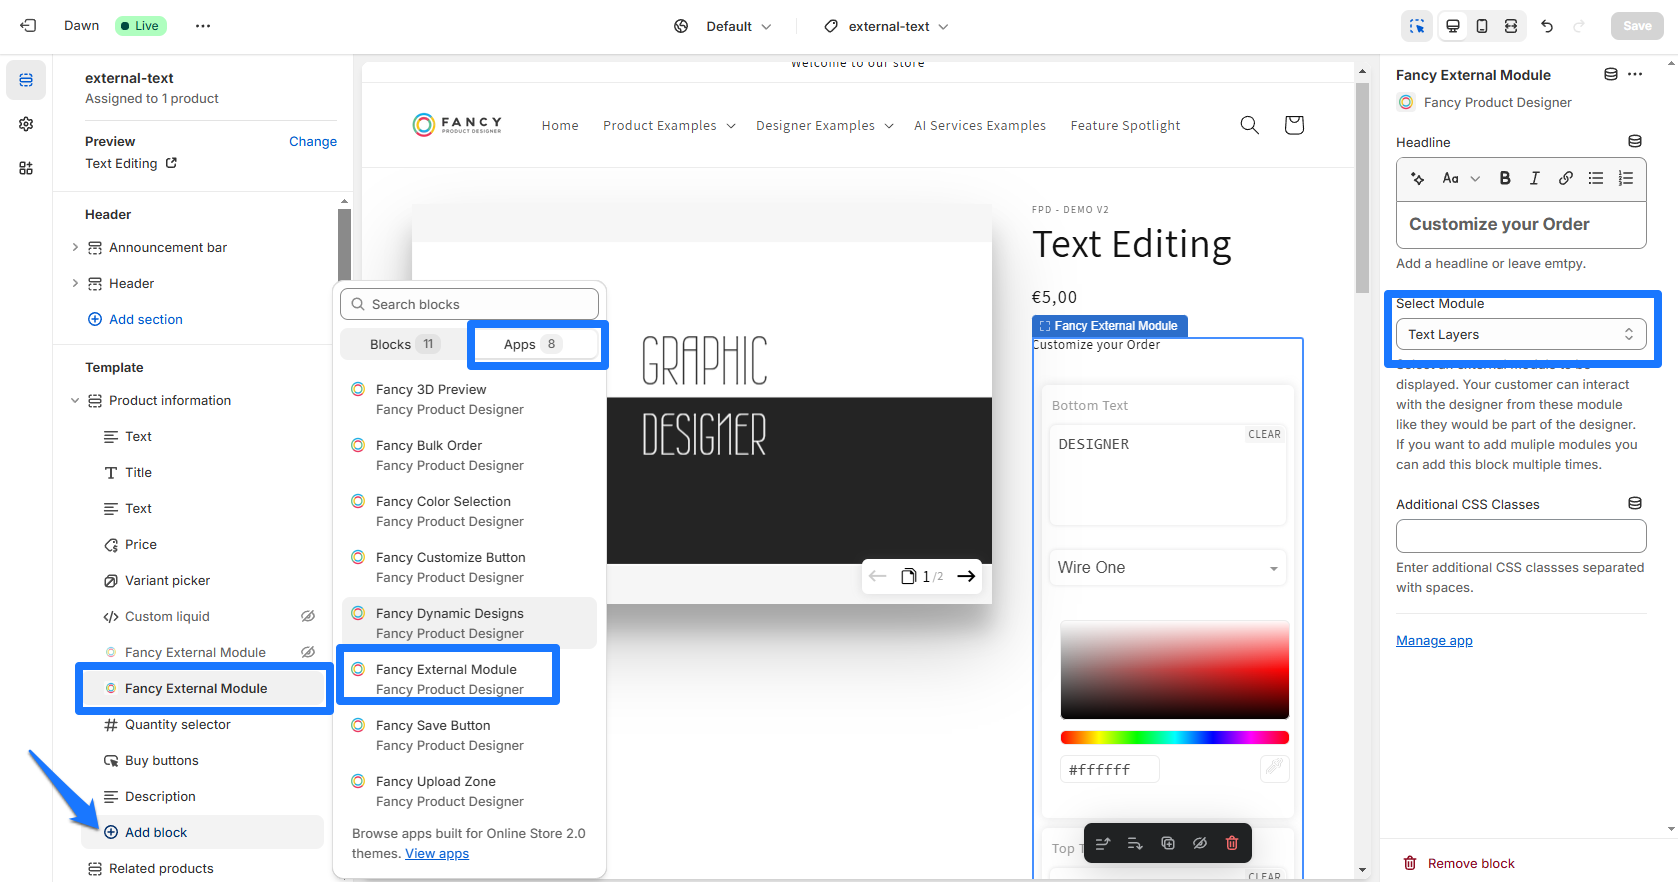Screen dimensions: 1678x882
Task: Choose Fancy Color Selection app block
Action: pyautogui.click(x=469, y=511)
